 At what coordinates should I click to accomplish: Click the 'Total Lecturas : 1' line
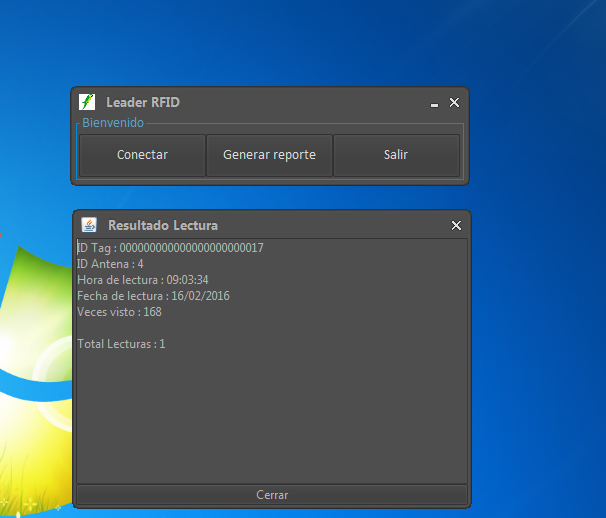(x=121, y=344)
